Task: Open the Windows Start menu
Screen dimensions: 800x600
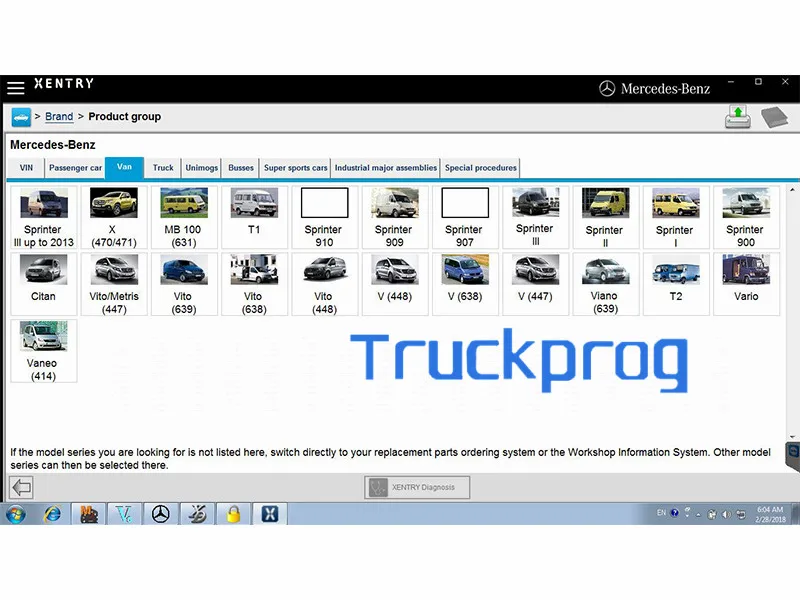Action: pyautogui.click(x=16, y=514)
